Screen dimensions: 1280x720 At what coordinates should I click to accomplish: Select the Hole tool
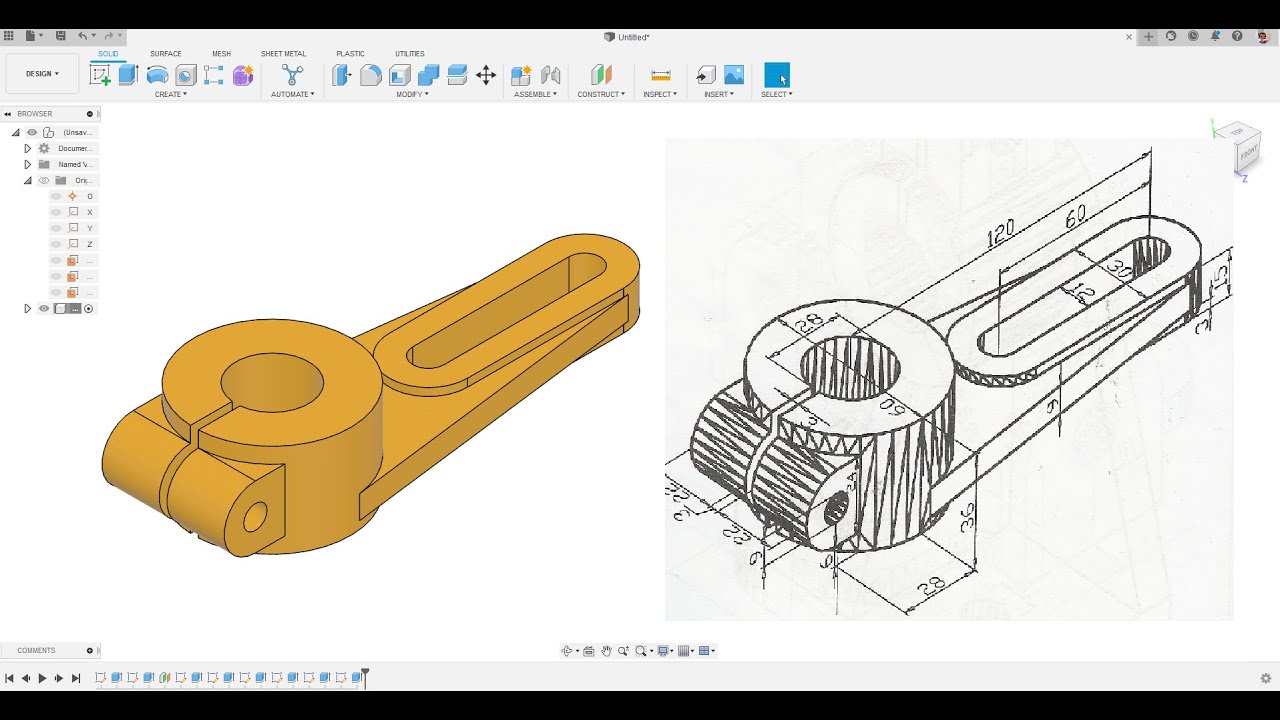186,75
